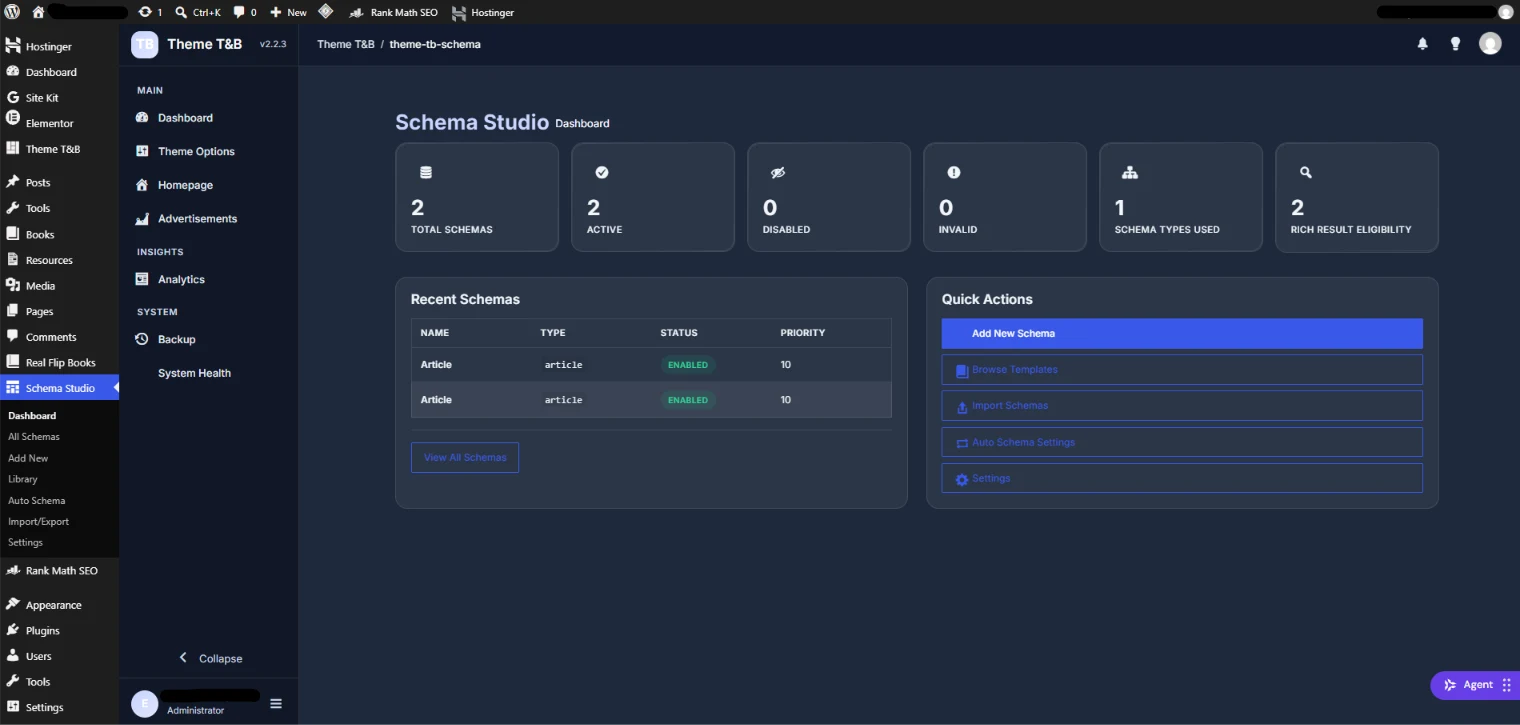Screen dimensions: 1520x725
Task: Open the user profile avatar top right
Action: [x=1490, y=43]
